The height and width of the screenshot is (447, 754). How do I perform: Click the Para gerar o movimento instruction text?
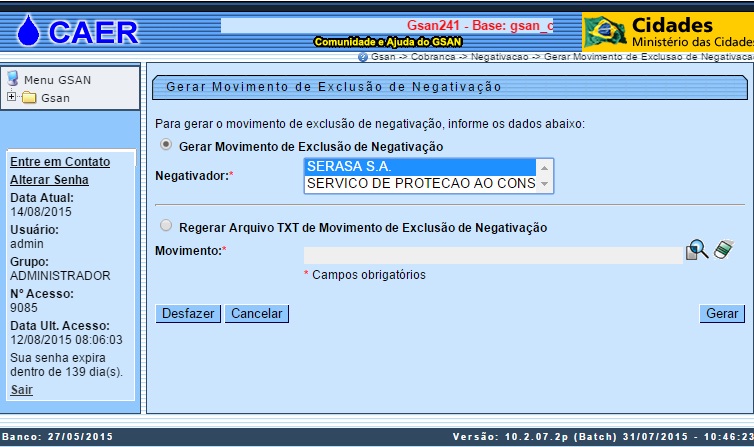click(370, 124)
